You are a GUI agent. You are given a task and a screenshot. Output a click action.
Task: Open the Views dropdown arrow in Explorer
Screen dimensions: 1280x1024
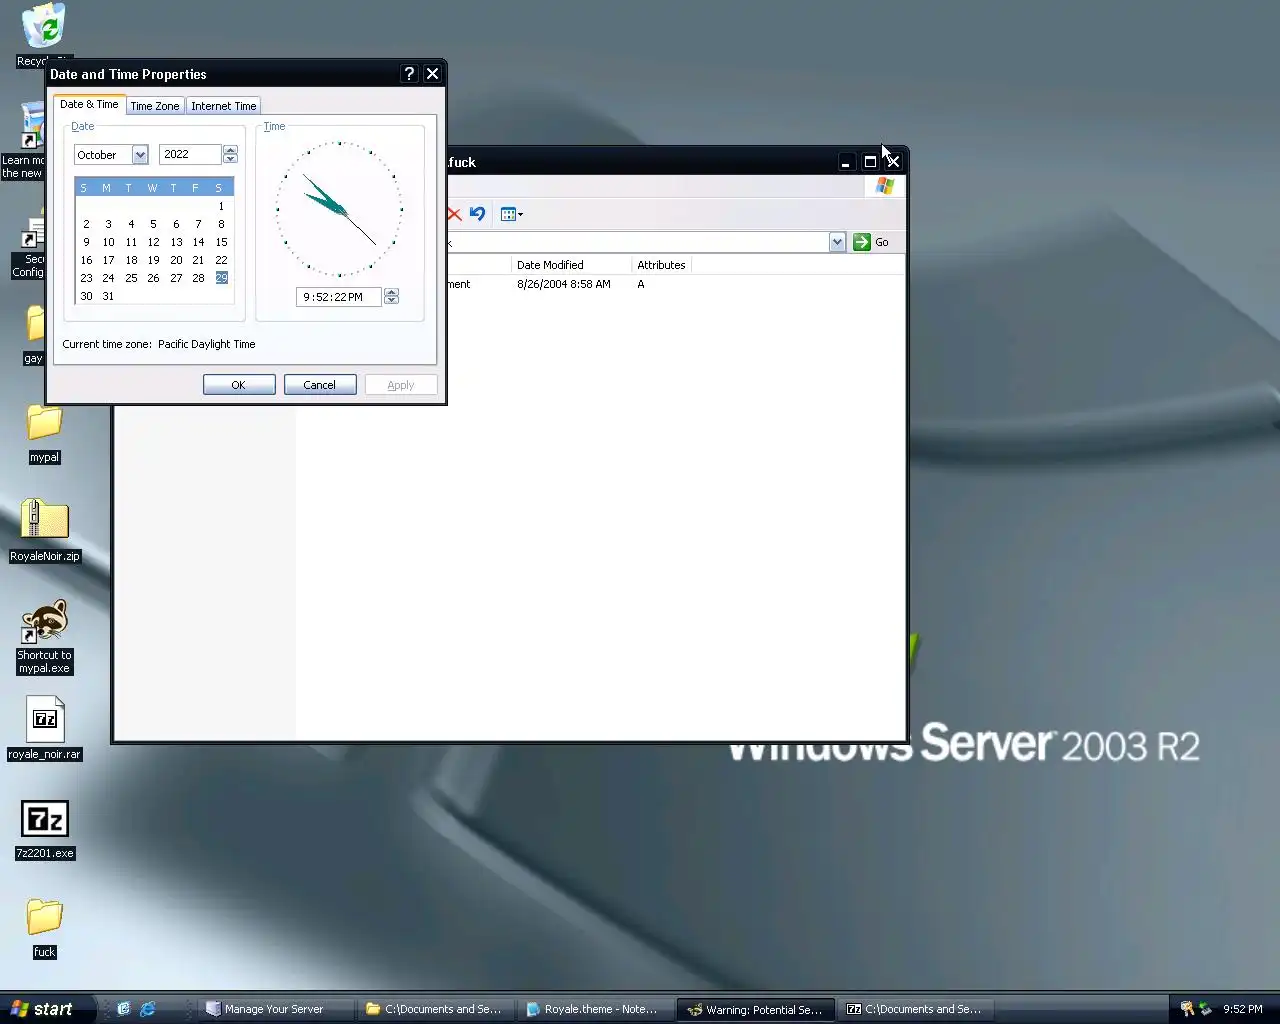521,214
